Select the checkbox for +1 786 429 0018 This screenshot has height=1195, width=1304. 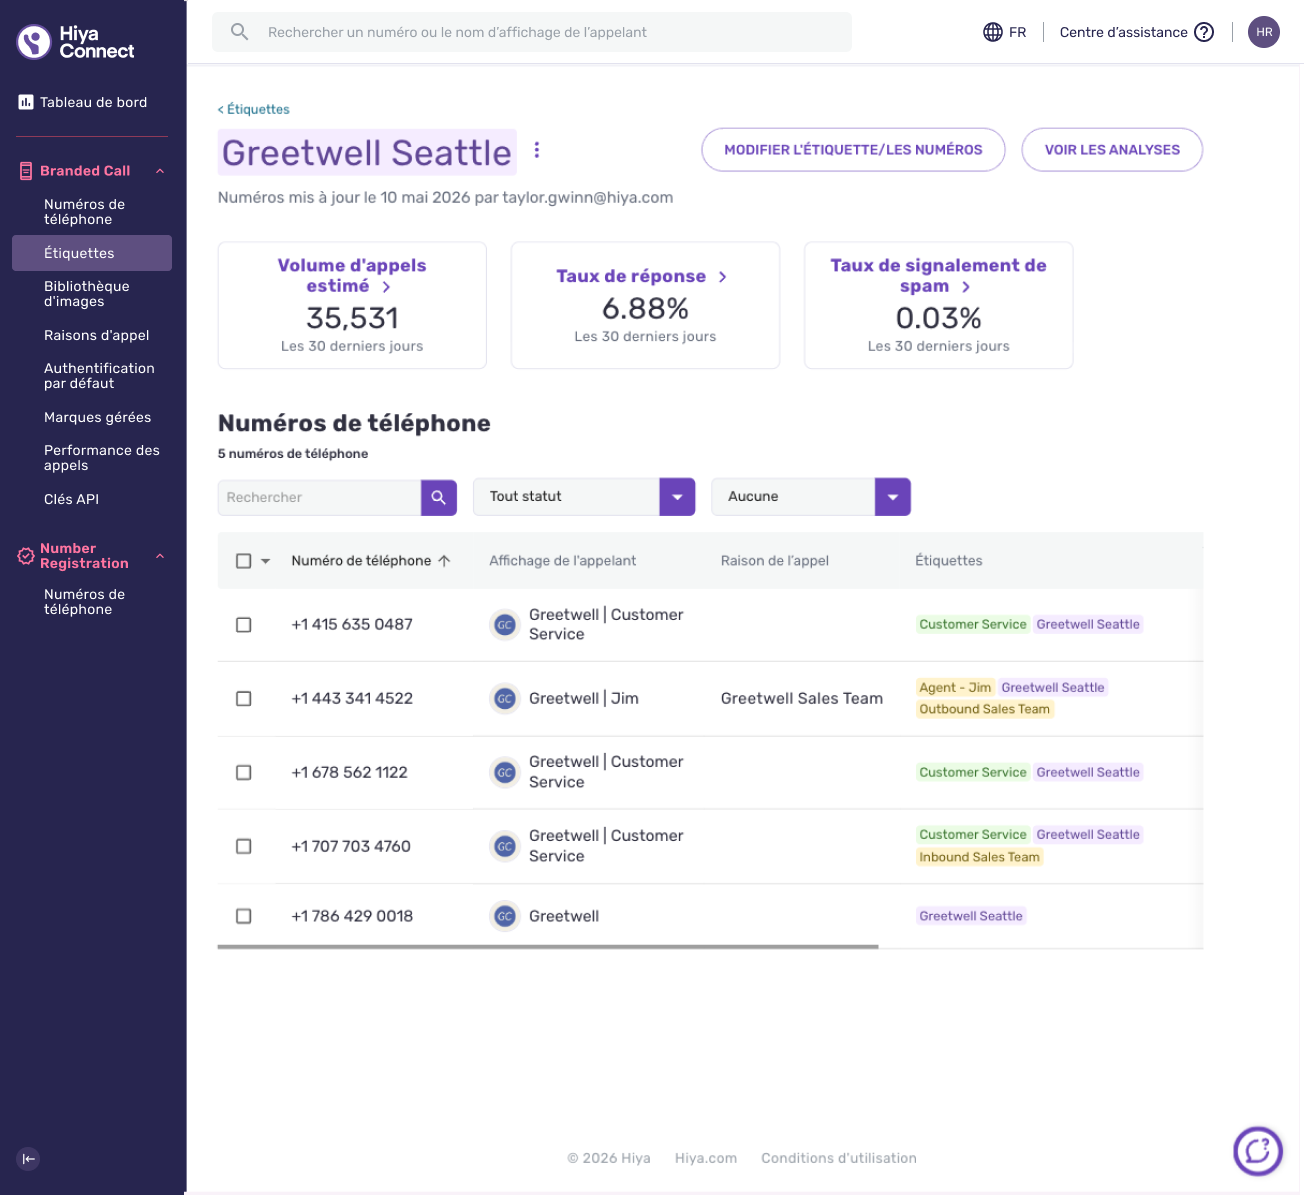[243, 916]
